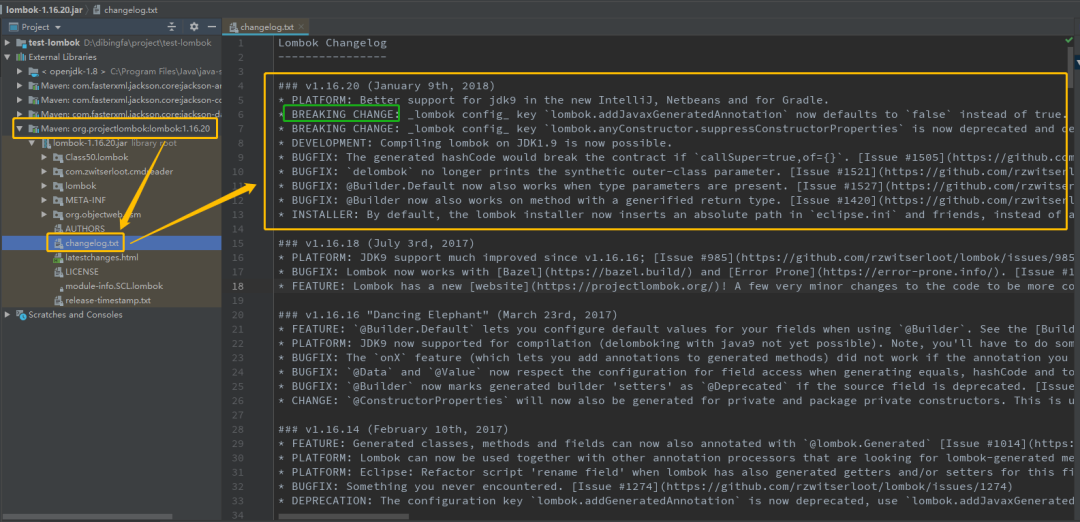Click the collapse-all icon in Project panel header
The width and height of the screenshot is (1080, 522).
[x=172, y=27]
